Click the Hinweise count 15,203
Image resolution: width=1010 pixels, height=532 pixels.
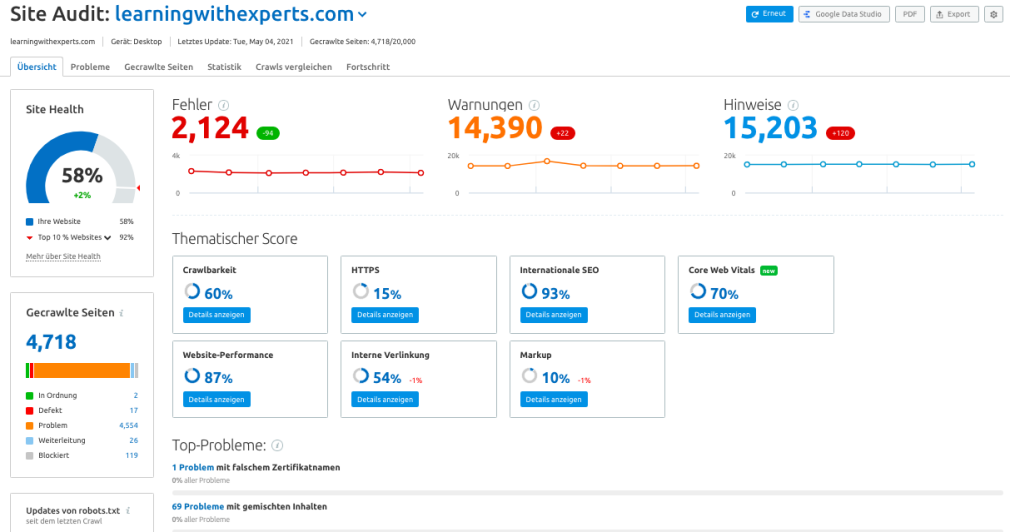point(770,128)
